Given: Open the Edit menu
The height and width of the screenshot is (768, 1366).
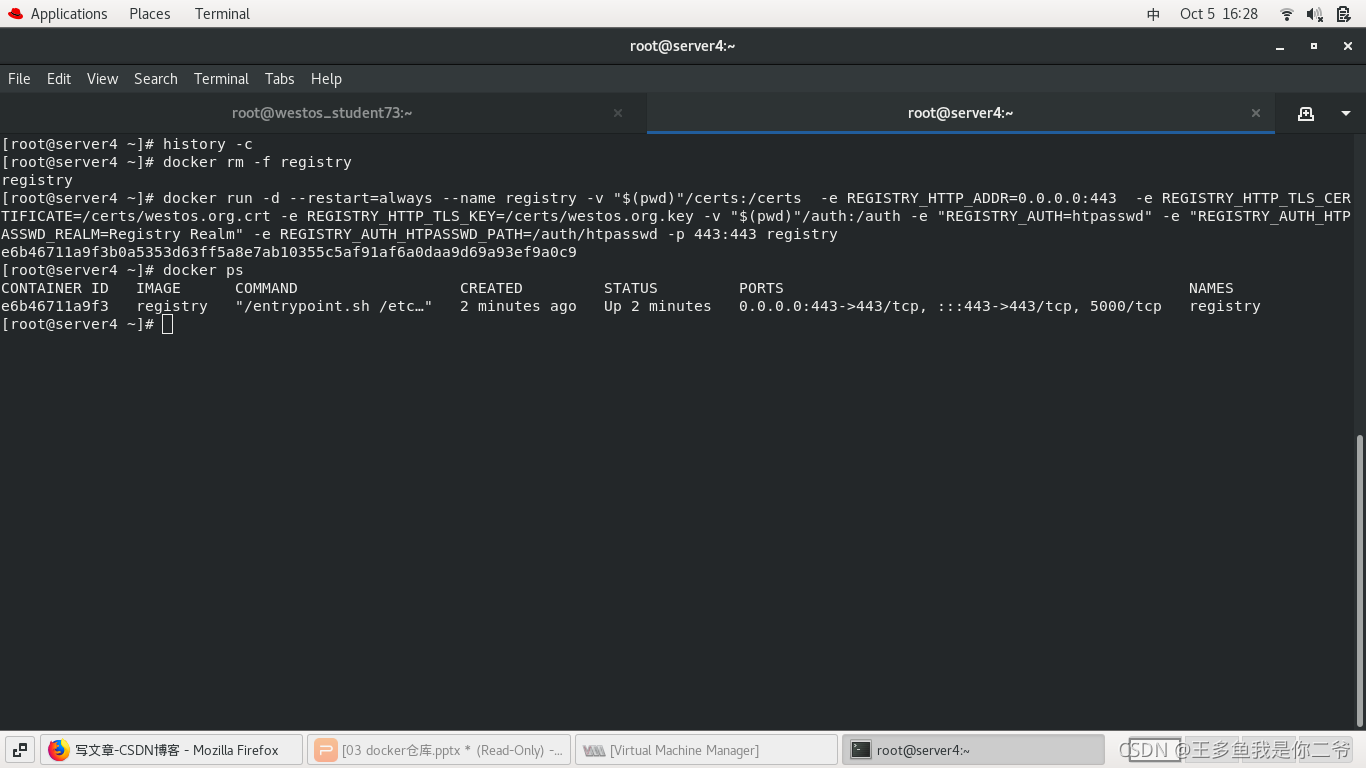Looking at the screenshot, I should [59, 79].
